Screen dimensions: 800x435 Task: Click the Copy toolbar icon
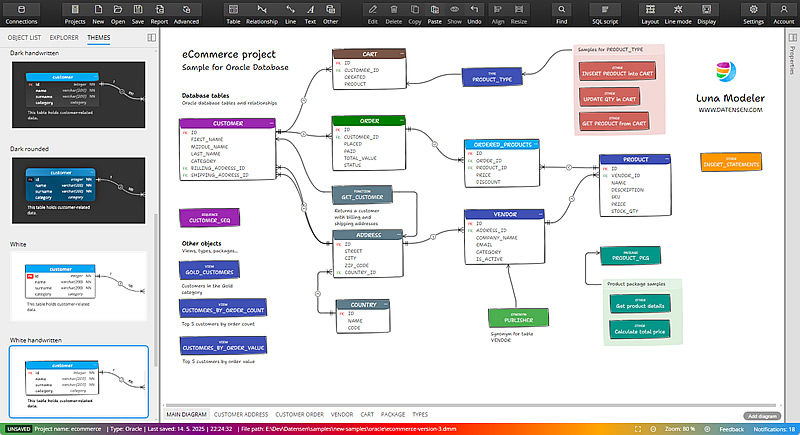(415, 14)
